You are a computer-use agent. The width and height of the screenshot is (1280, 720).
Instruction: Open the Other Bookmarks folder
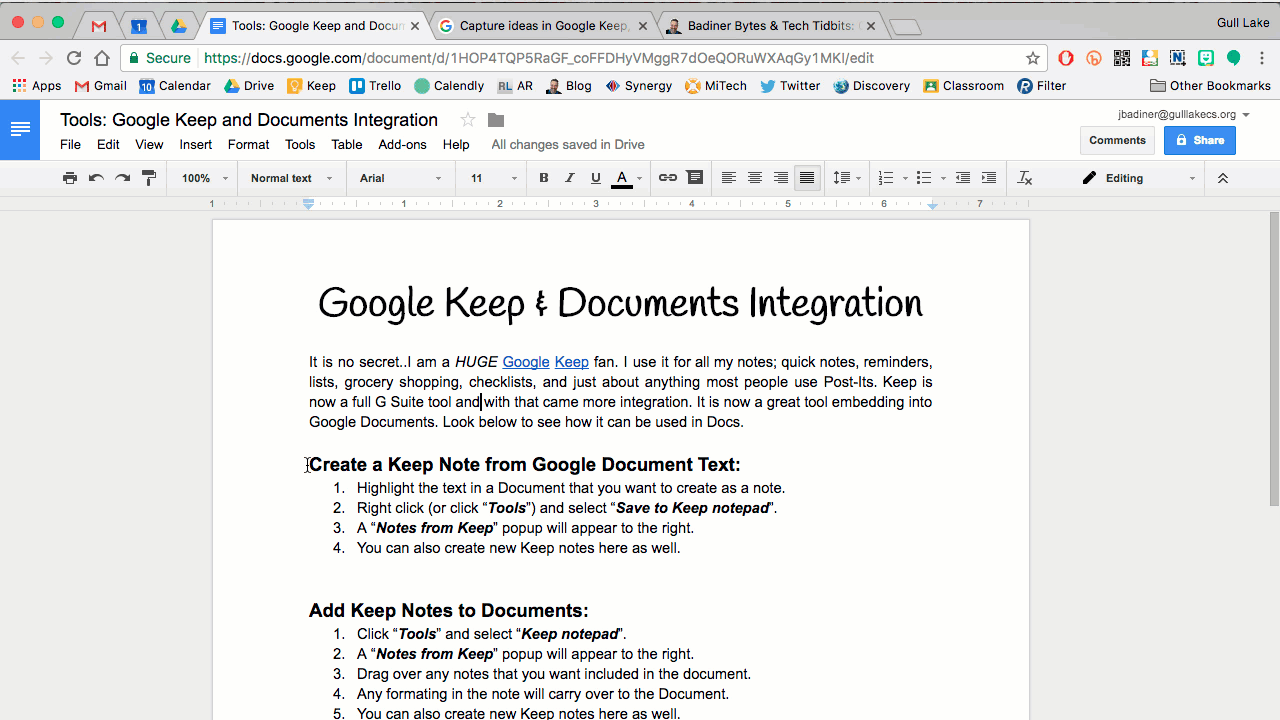tap(1210, 86)
